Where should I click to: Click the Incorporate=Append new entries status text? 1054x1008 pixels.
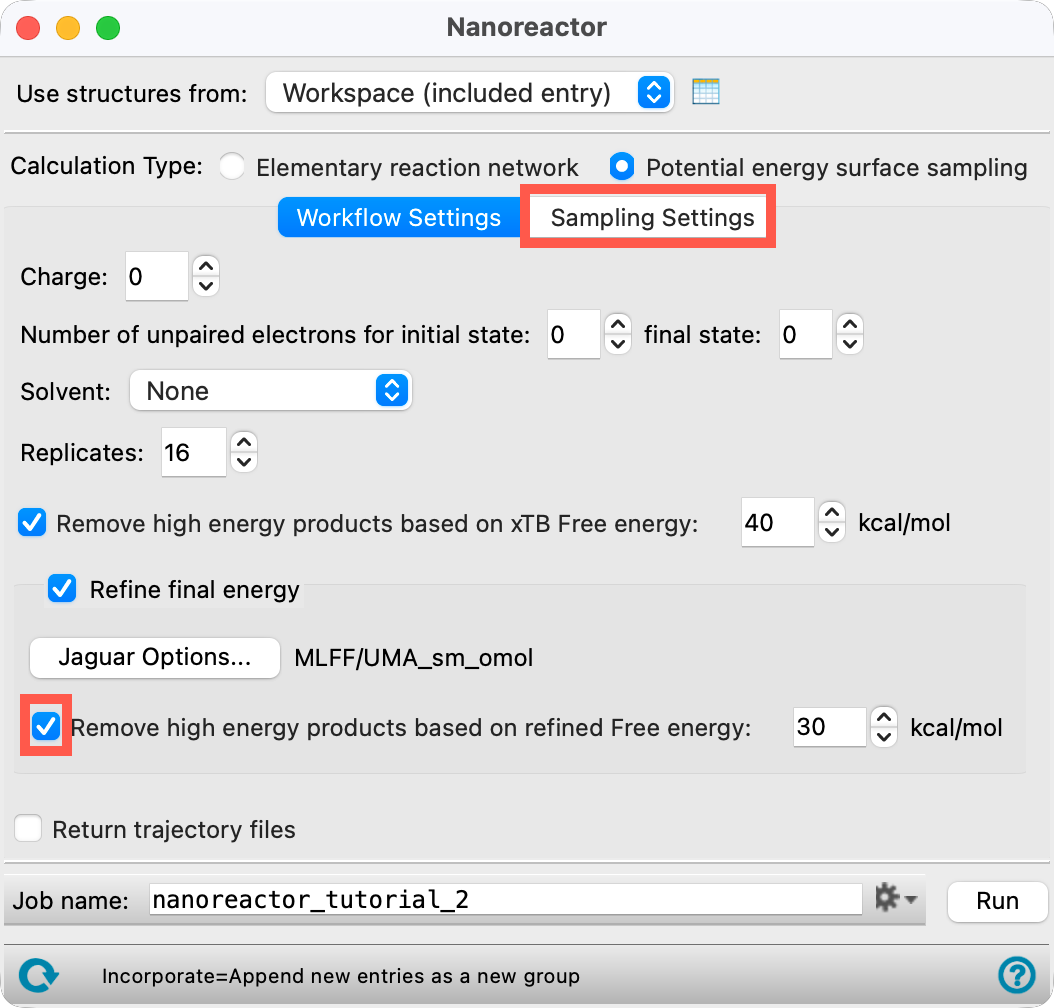tap(341, 976)
